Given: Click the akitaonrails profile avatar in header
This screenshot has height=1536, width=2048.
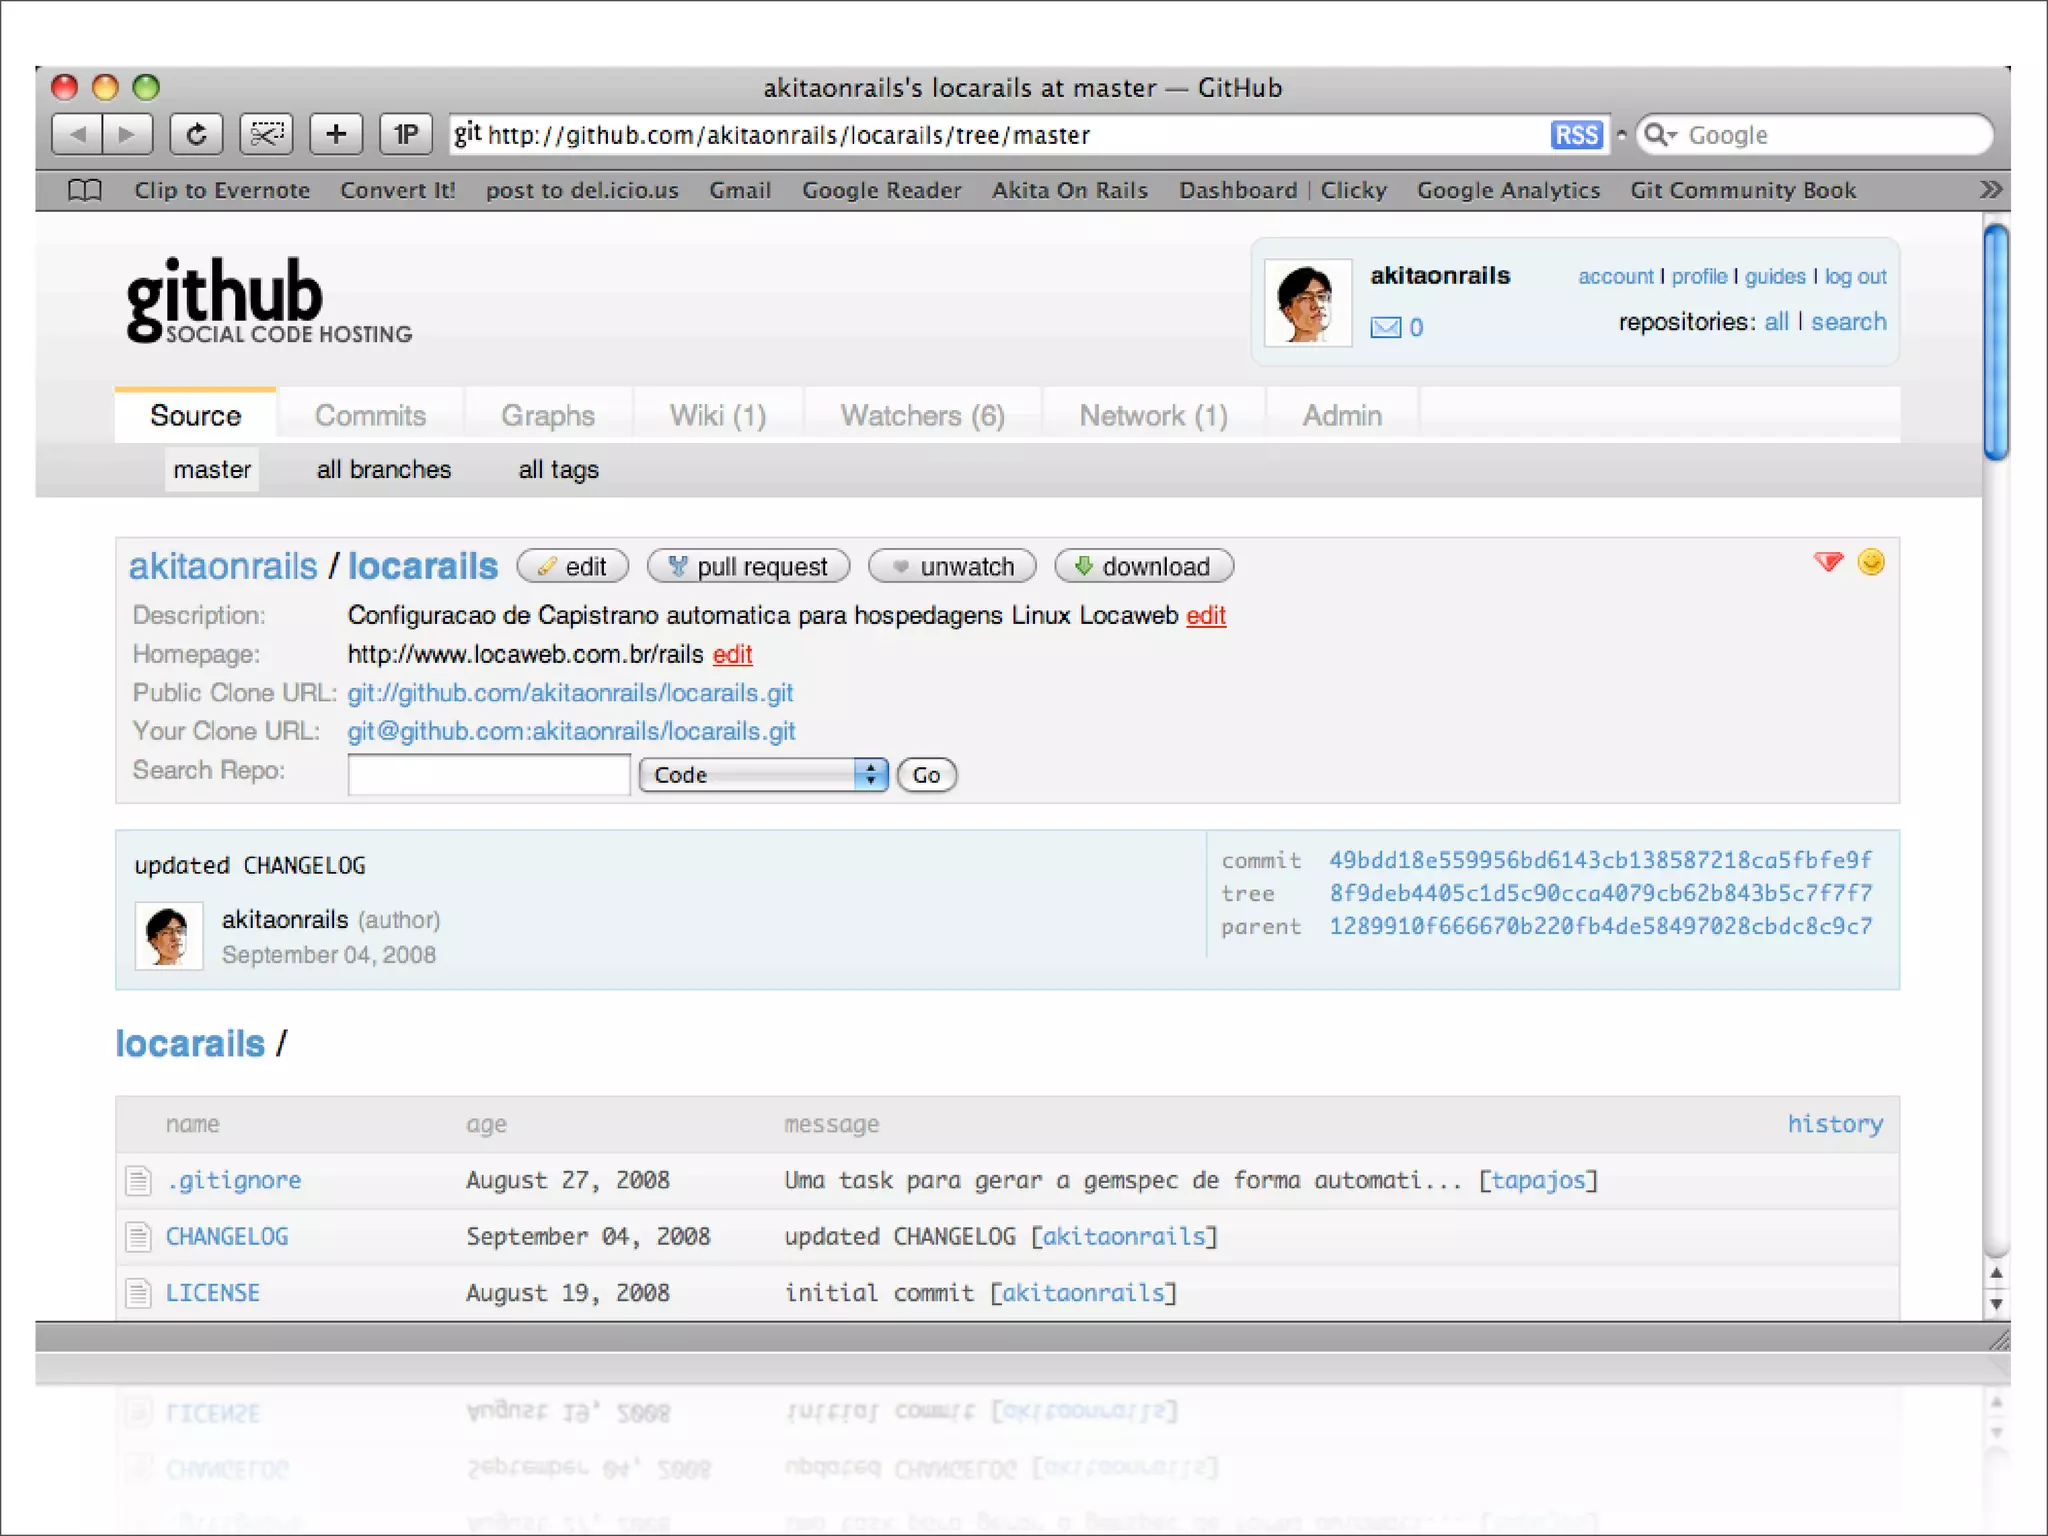Looking at the screenshot, I should (1308, 303).
